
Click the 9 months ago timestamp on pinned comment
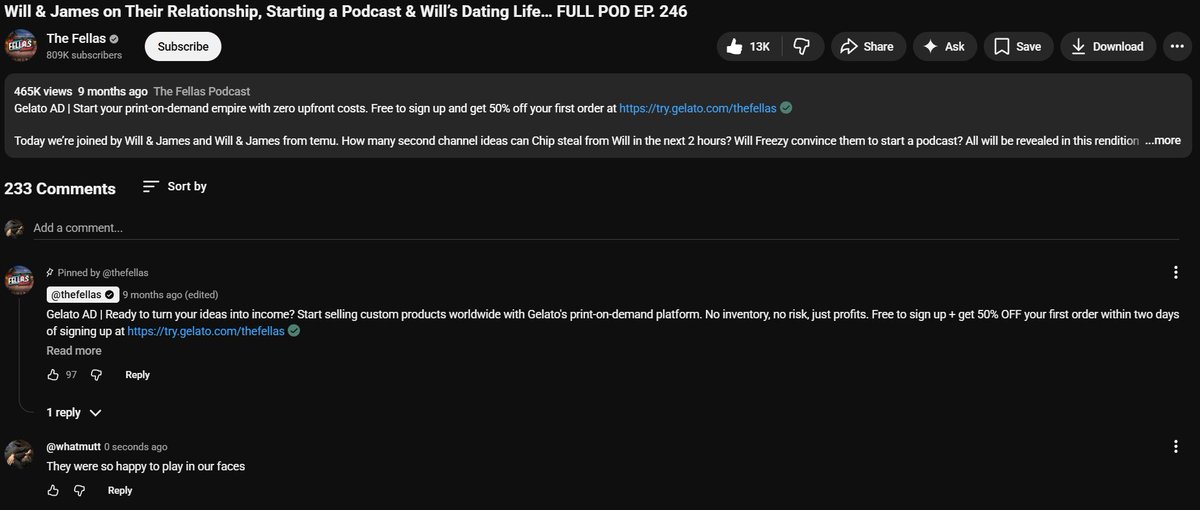tap(168, 295)
